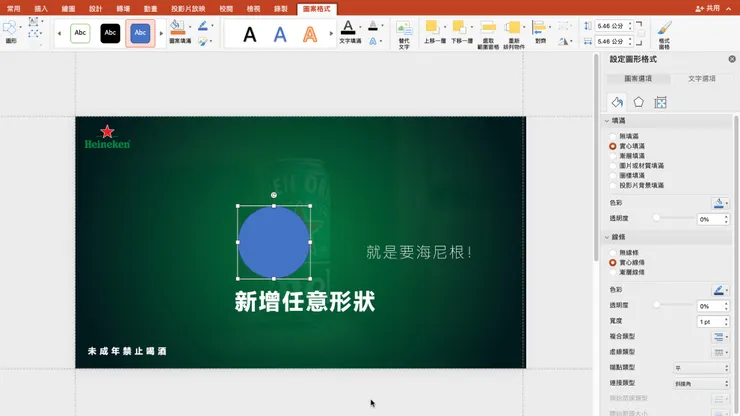Open the 動畫 Animations ribbon tab
The height and width of the screenshot is (416, 740).
151,8
